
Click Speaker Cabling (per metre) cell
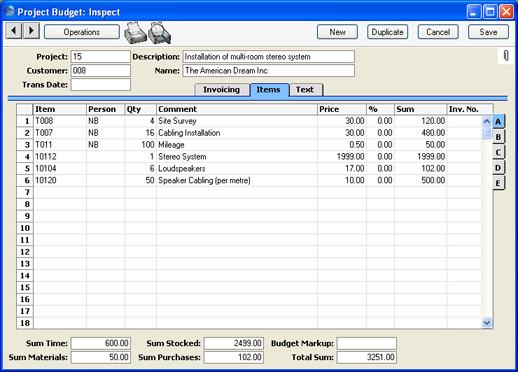(x=237, y=180)
